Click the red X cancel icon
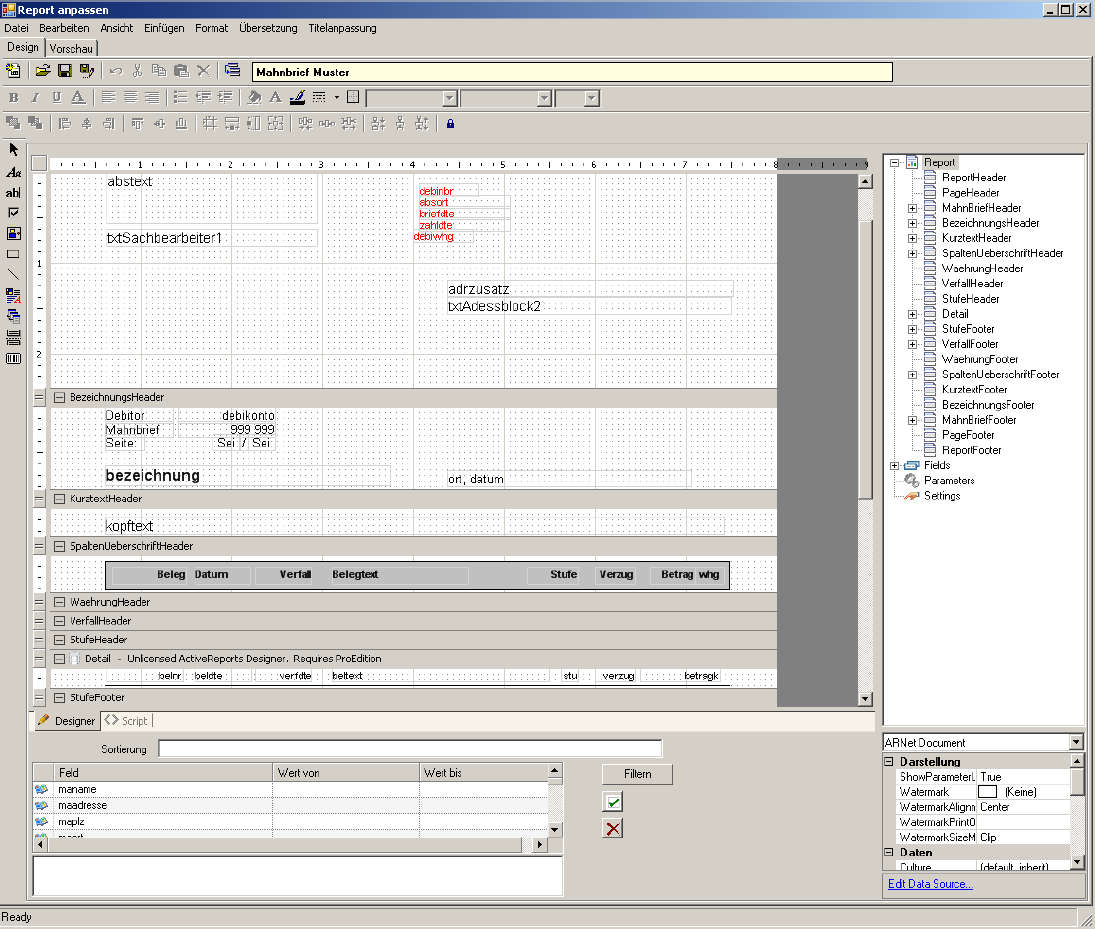The height and width of the screenshot is (929, 1095). [x=613, y=828]
